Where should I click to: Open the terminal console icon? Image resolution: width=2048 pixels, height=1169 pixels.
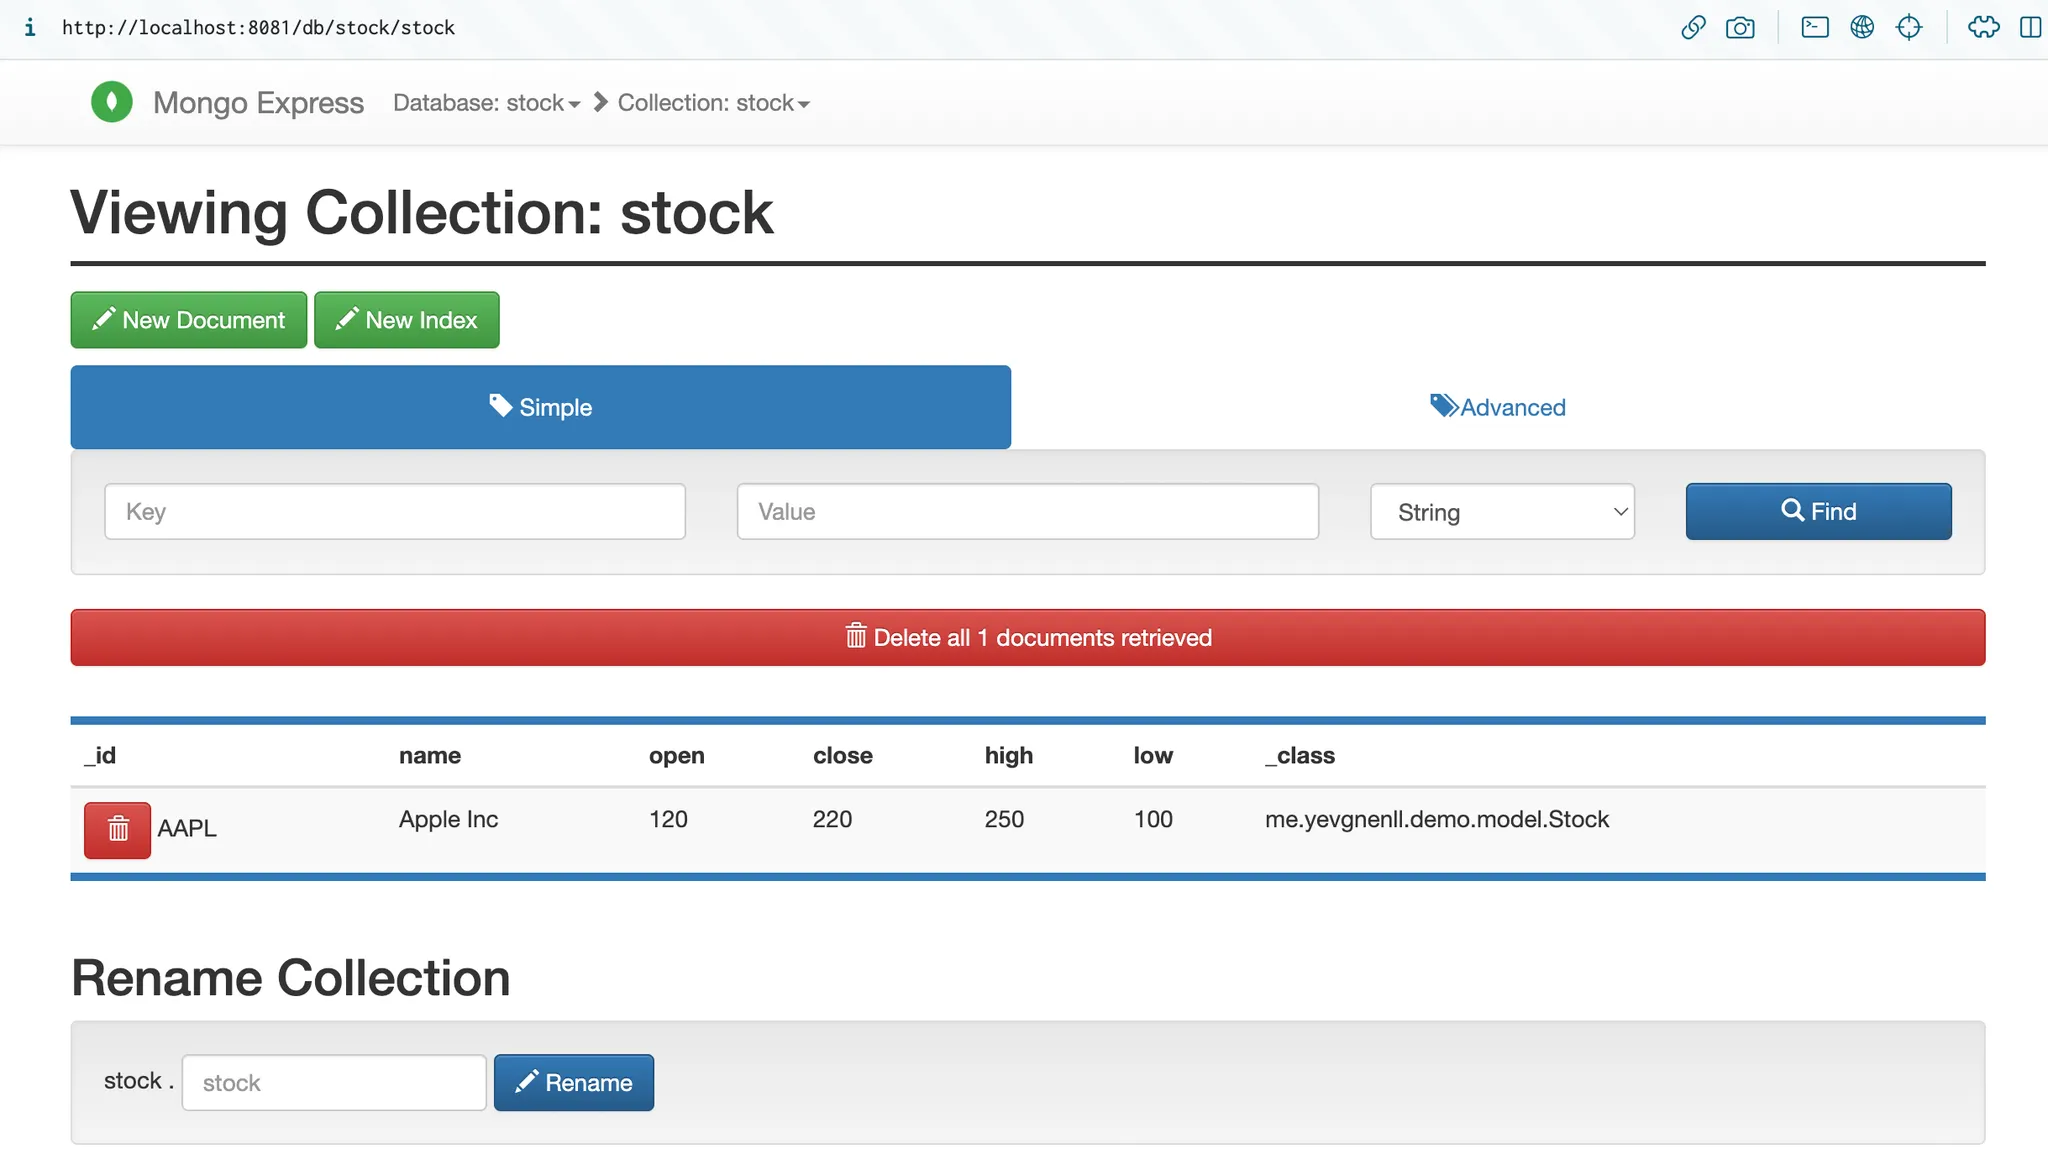click(x=1814, y=27)
